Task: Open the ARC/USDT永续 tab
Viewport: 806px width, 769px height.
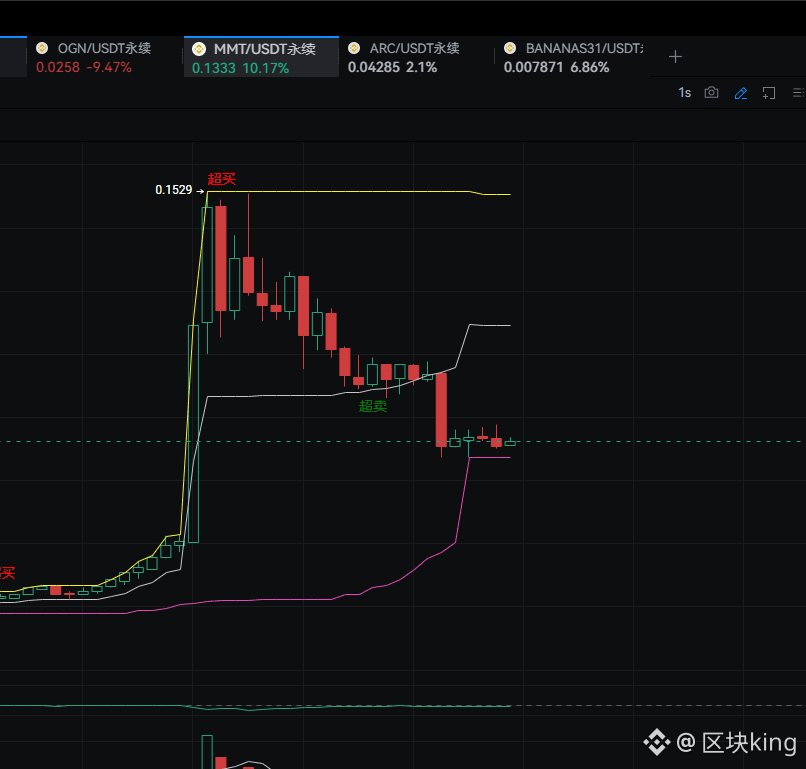Action: pos(416,57)
